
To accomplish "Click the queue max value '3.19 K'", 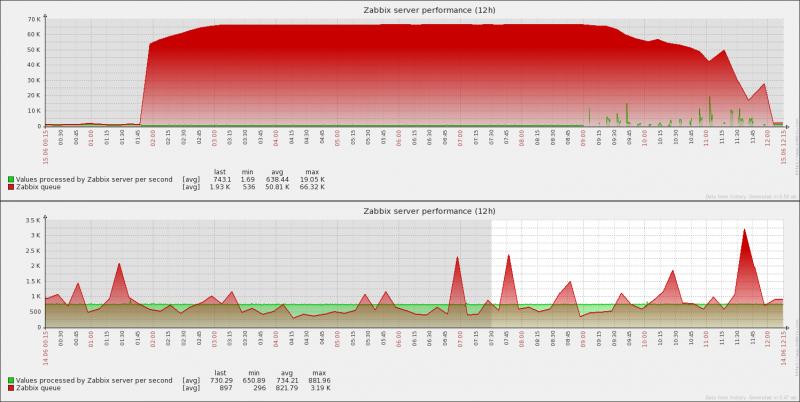I will (319, 388).
